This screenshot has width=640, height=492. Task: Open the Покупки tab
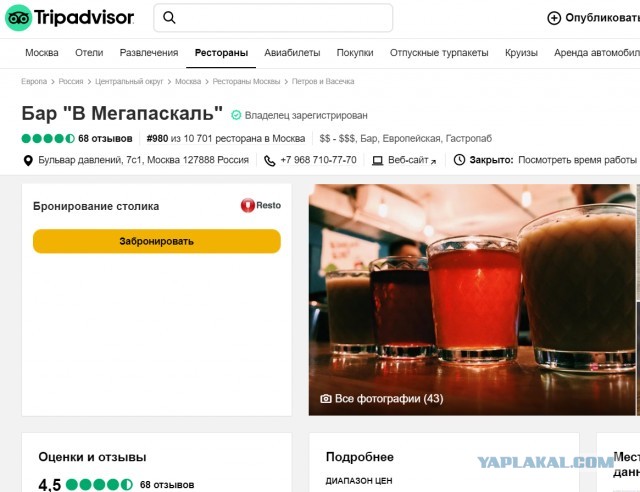click(355, 53)
